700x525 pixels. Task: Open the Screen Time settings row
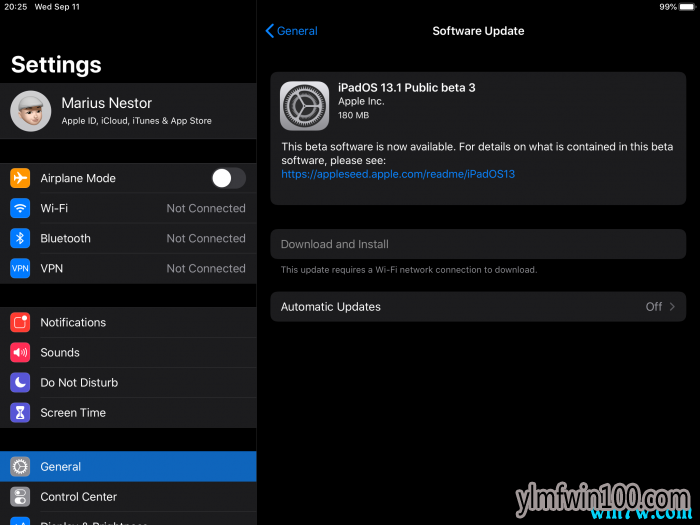pos(128,413)
